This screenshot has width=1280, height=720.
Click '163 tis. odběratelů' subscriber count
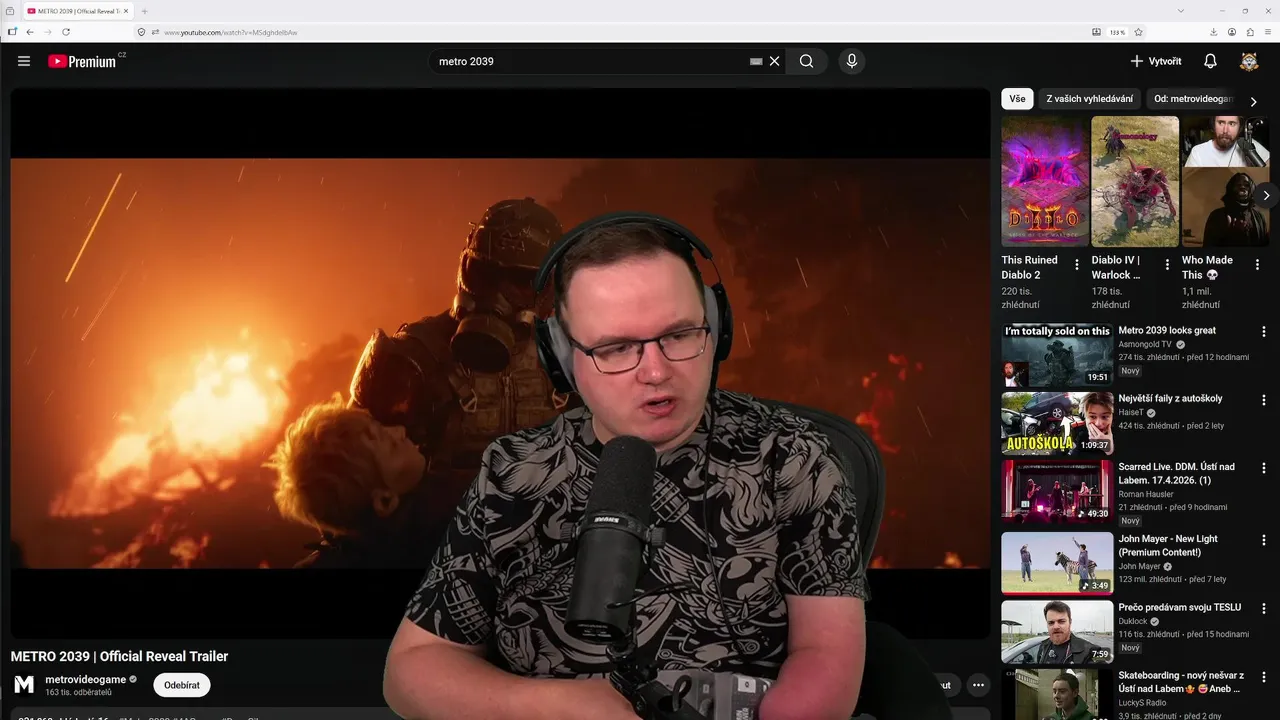[78, 692]
